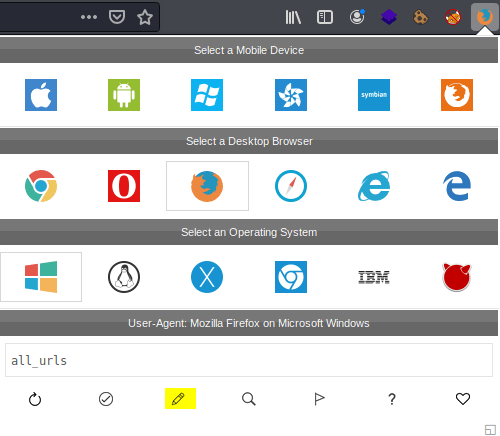Select Linux penguin operating system

[124, 277]
